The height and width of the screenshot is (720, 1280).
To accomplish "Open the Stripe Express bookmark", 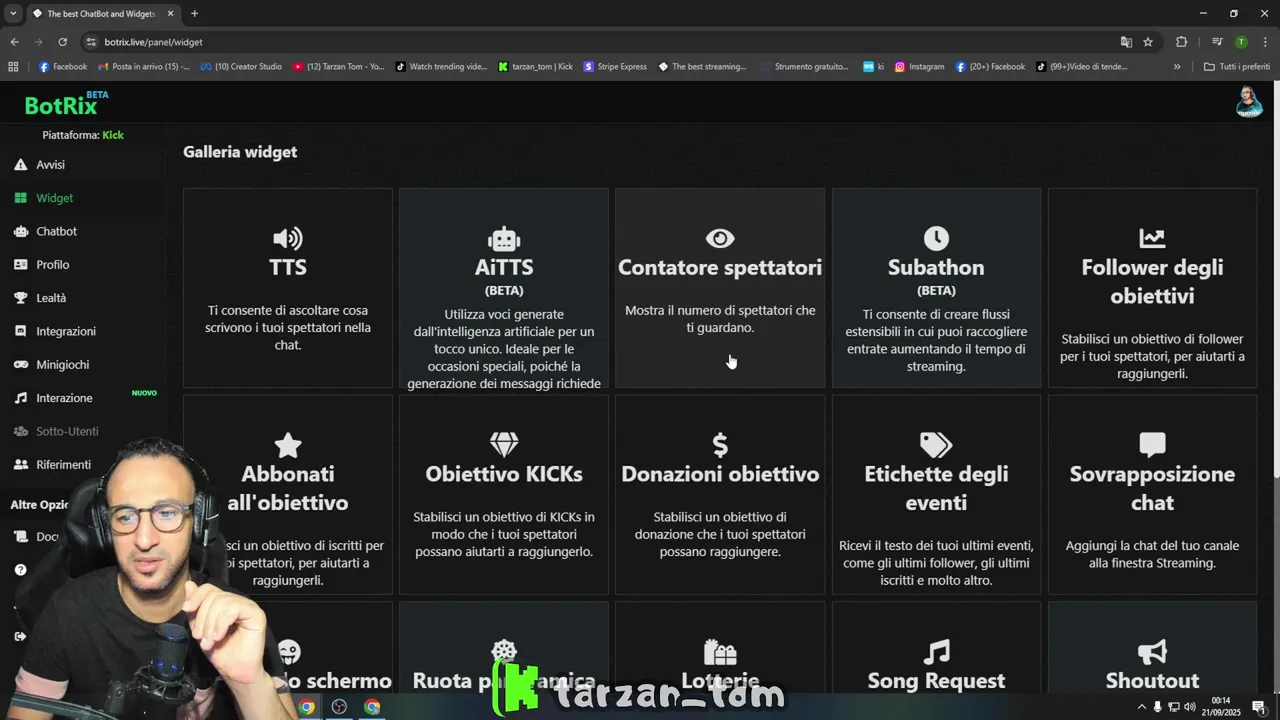I will tap(615, 67).
